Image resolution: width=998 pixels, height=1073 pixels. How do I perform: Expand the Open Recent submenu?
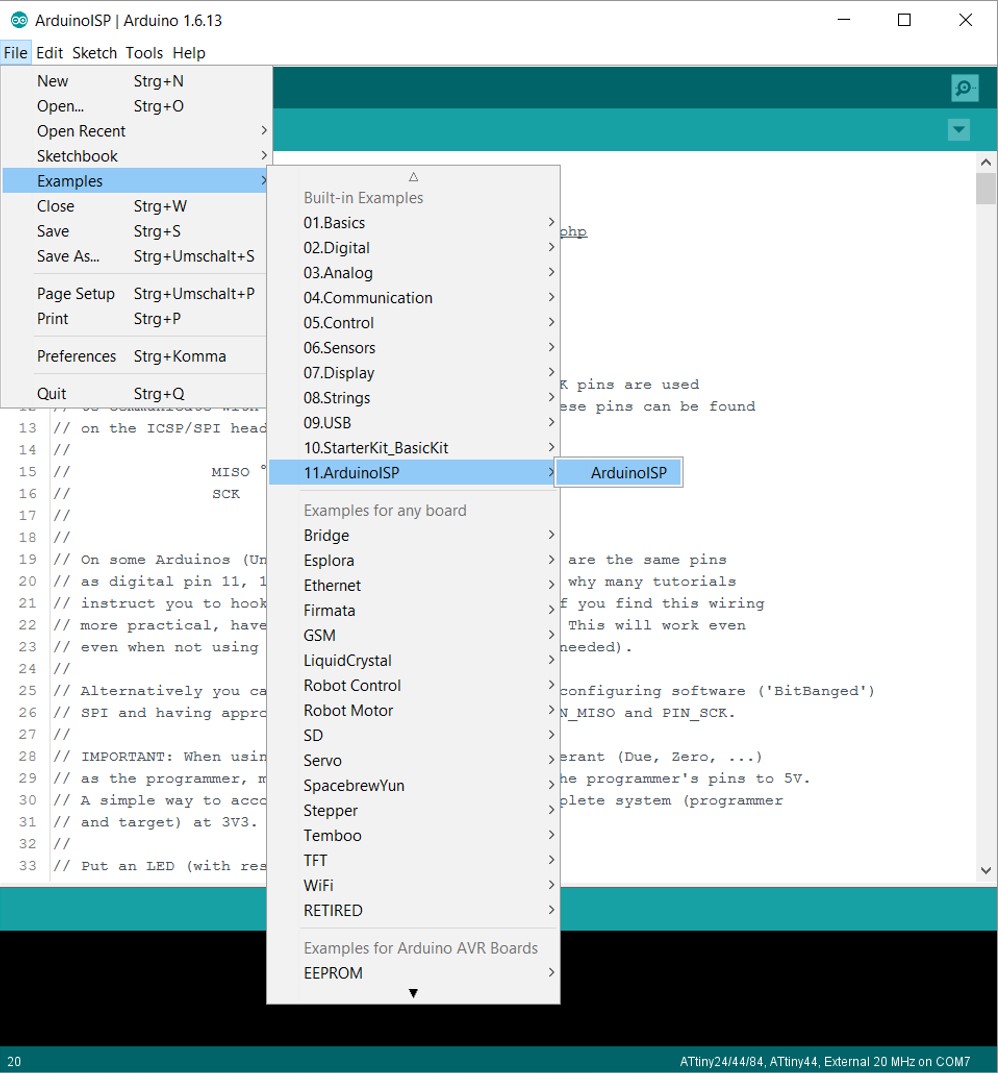[135, 131]
